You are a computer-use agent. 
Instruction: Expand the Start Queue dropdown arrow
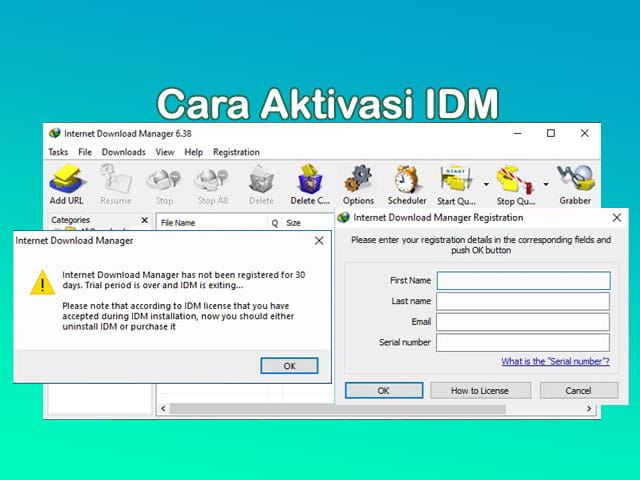pyautogui.click(x=486, y=184)
